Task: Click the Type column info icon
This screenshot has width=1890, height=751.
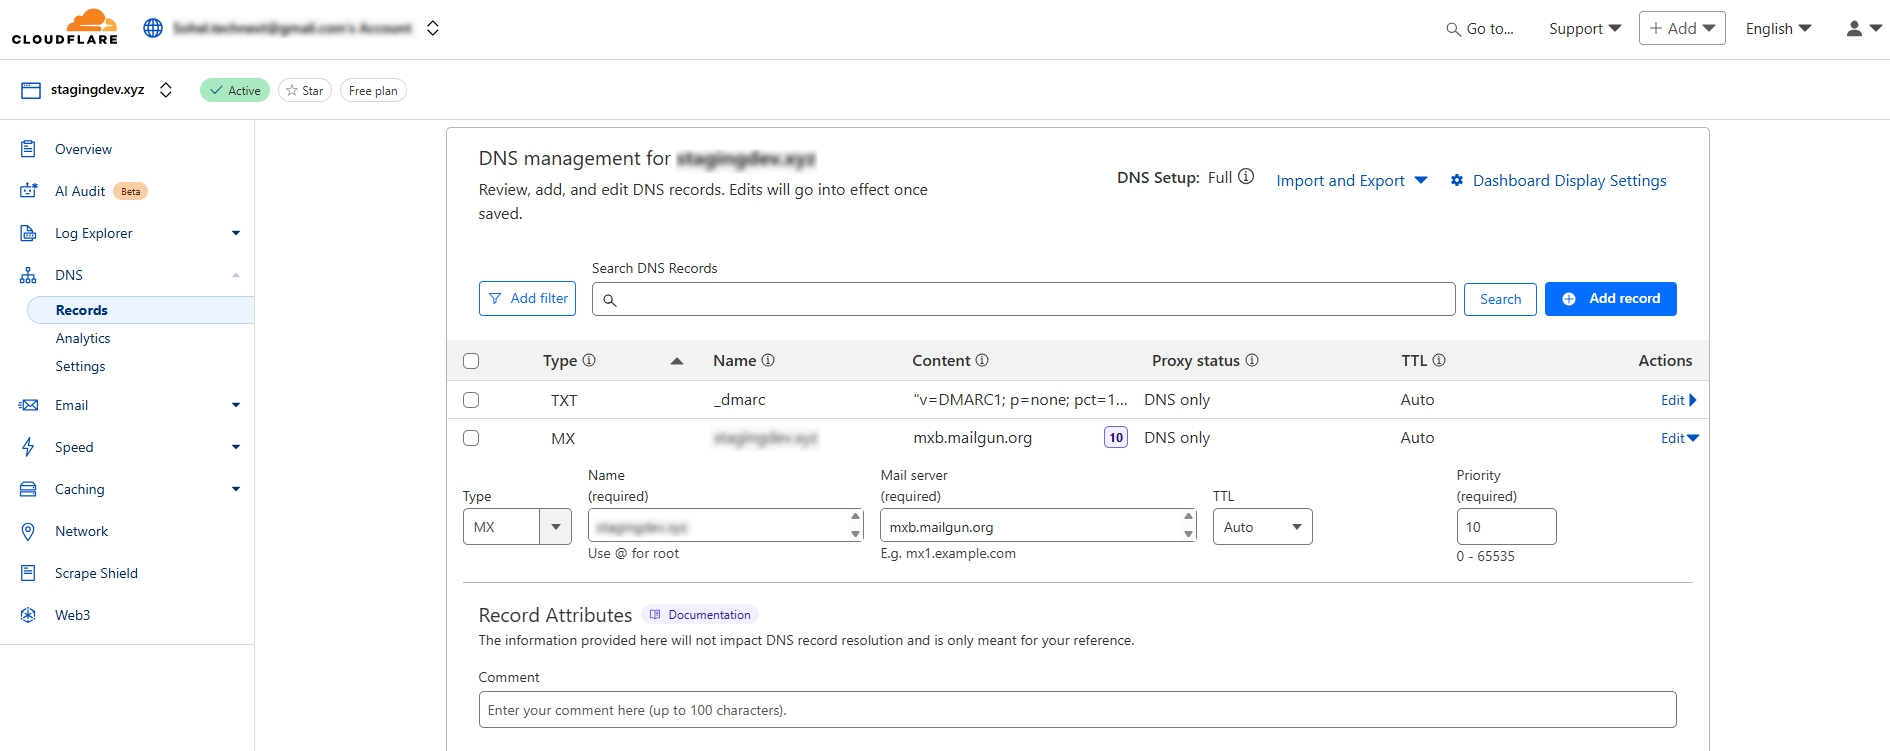Action: [x=589, y=360]
